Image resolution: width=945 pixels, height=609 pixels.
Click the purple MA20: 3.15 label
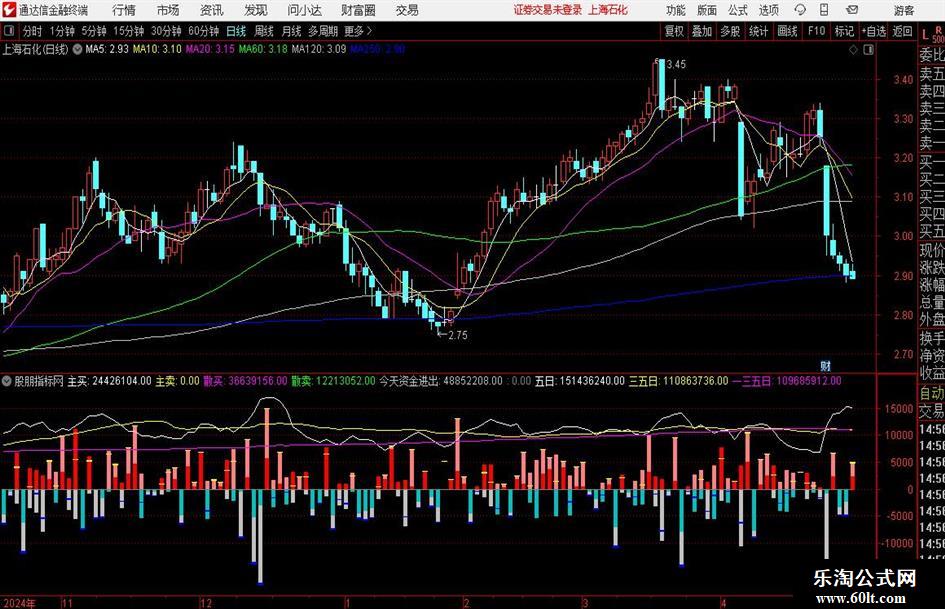coord(209,49)
